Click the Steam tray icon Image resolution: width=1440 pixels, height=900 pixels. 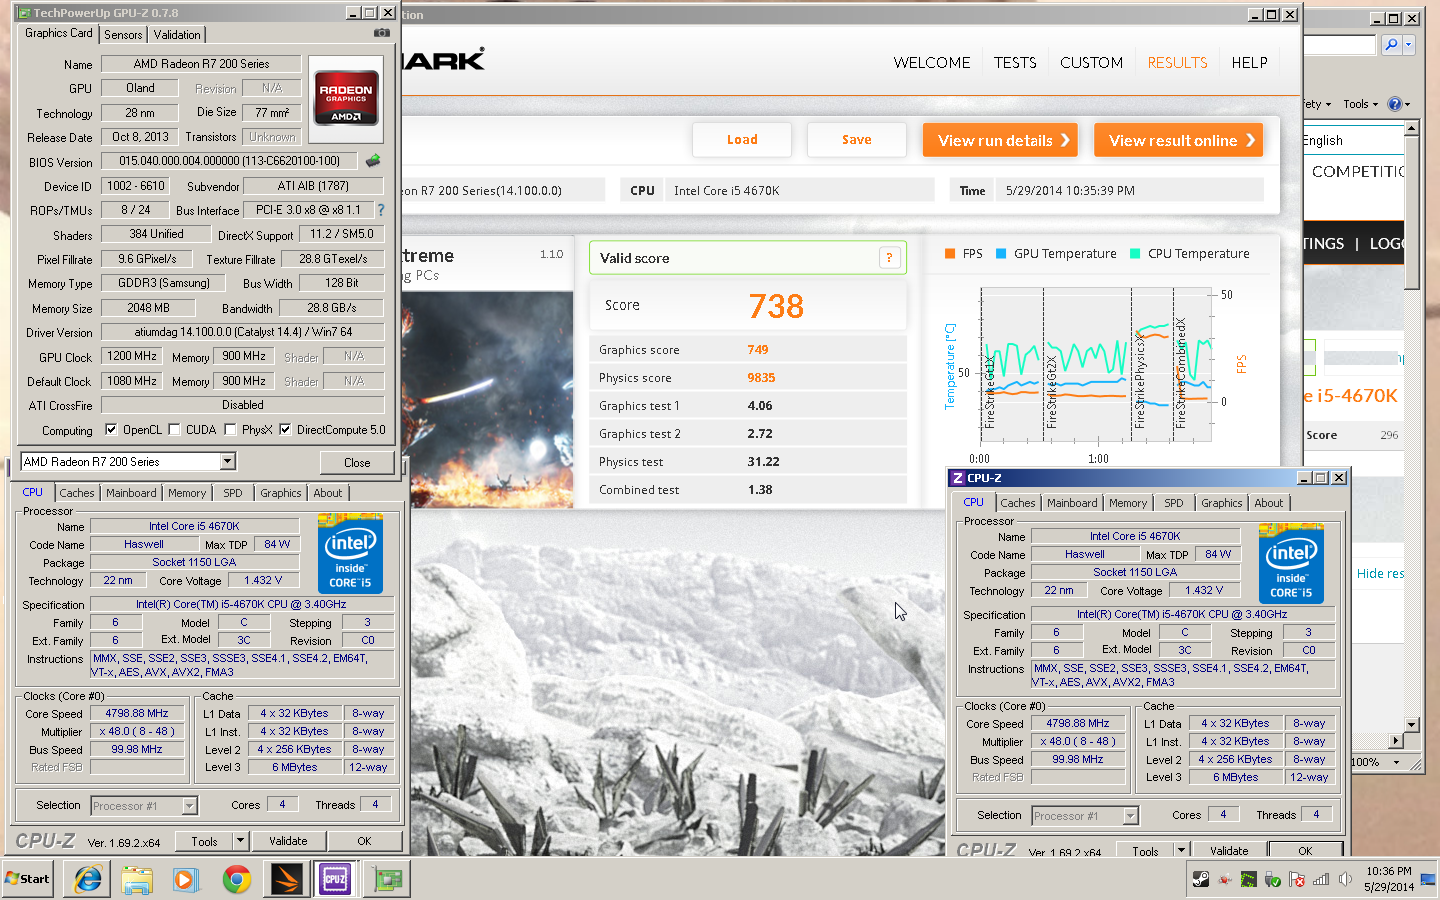tap(1201, 879)
